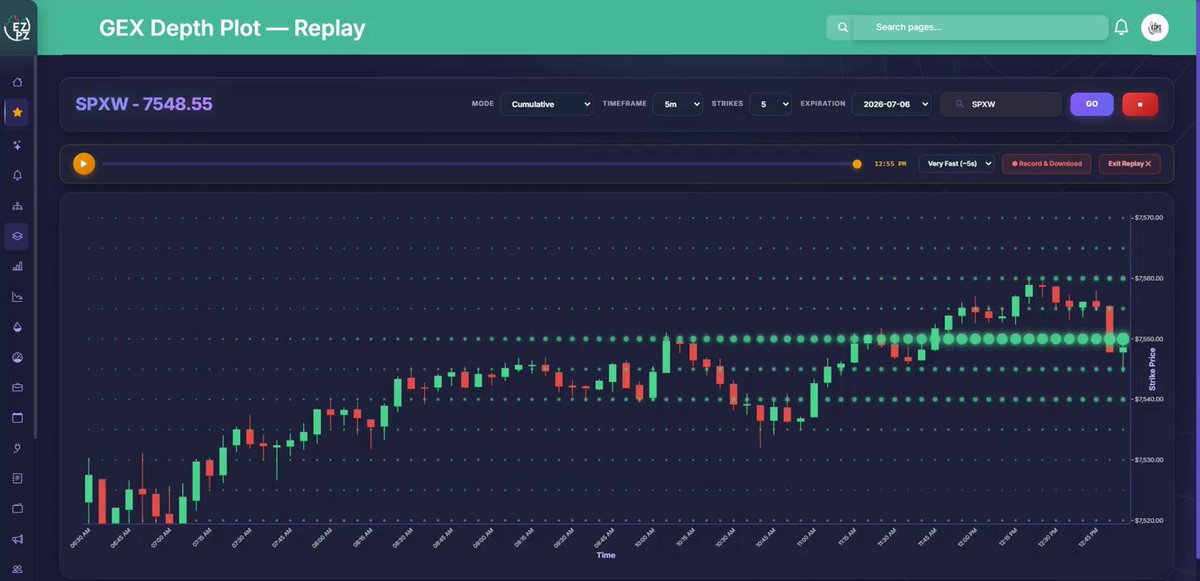The image size is (1200, 581).
Task: Open the Mode dropdown showing Cumulative
Action: 547,104
